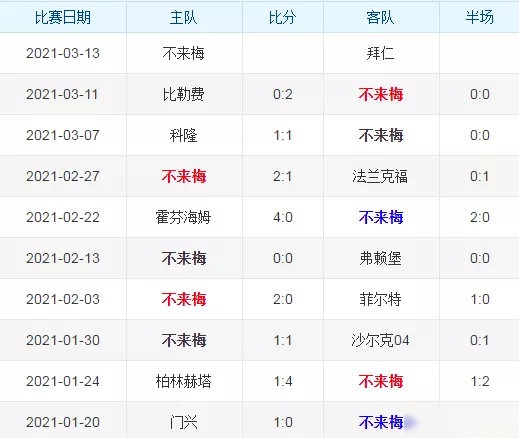Click home team 不来梅 in 2021-02-13 row
This screenshot has width=519, height=438.
click(x=184, y=258)
